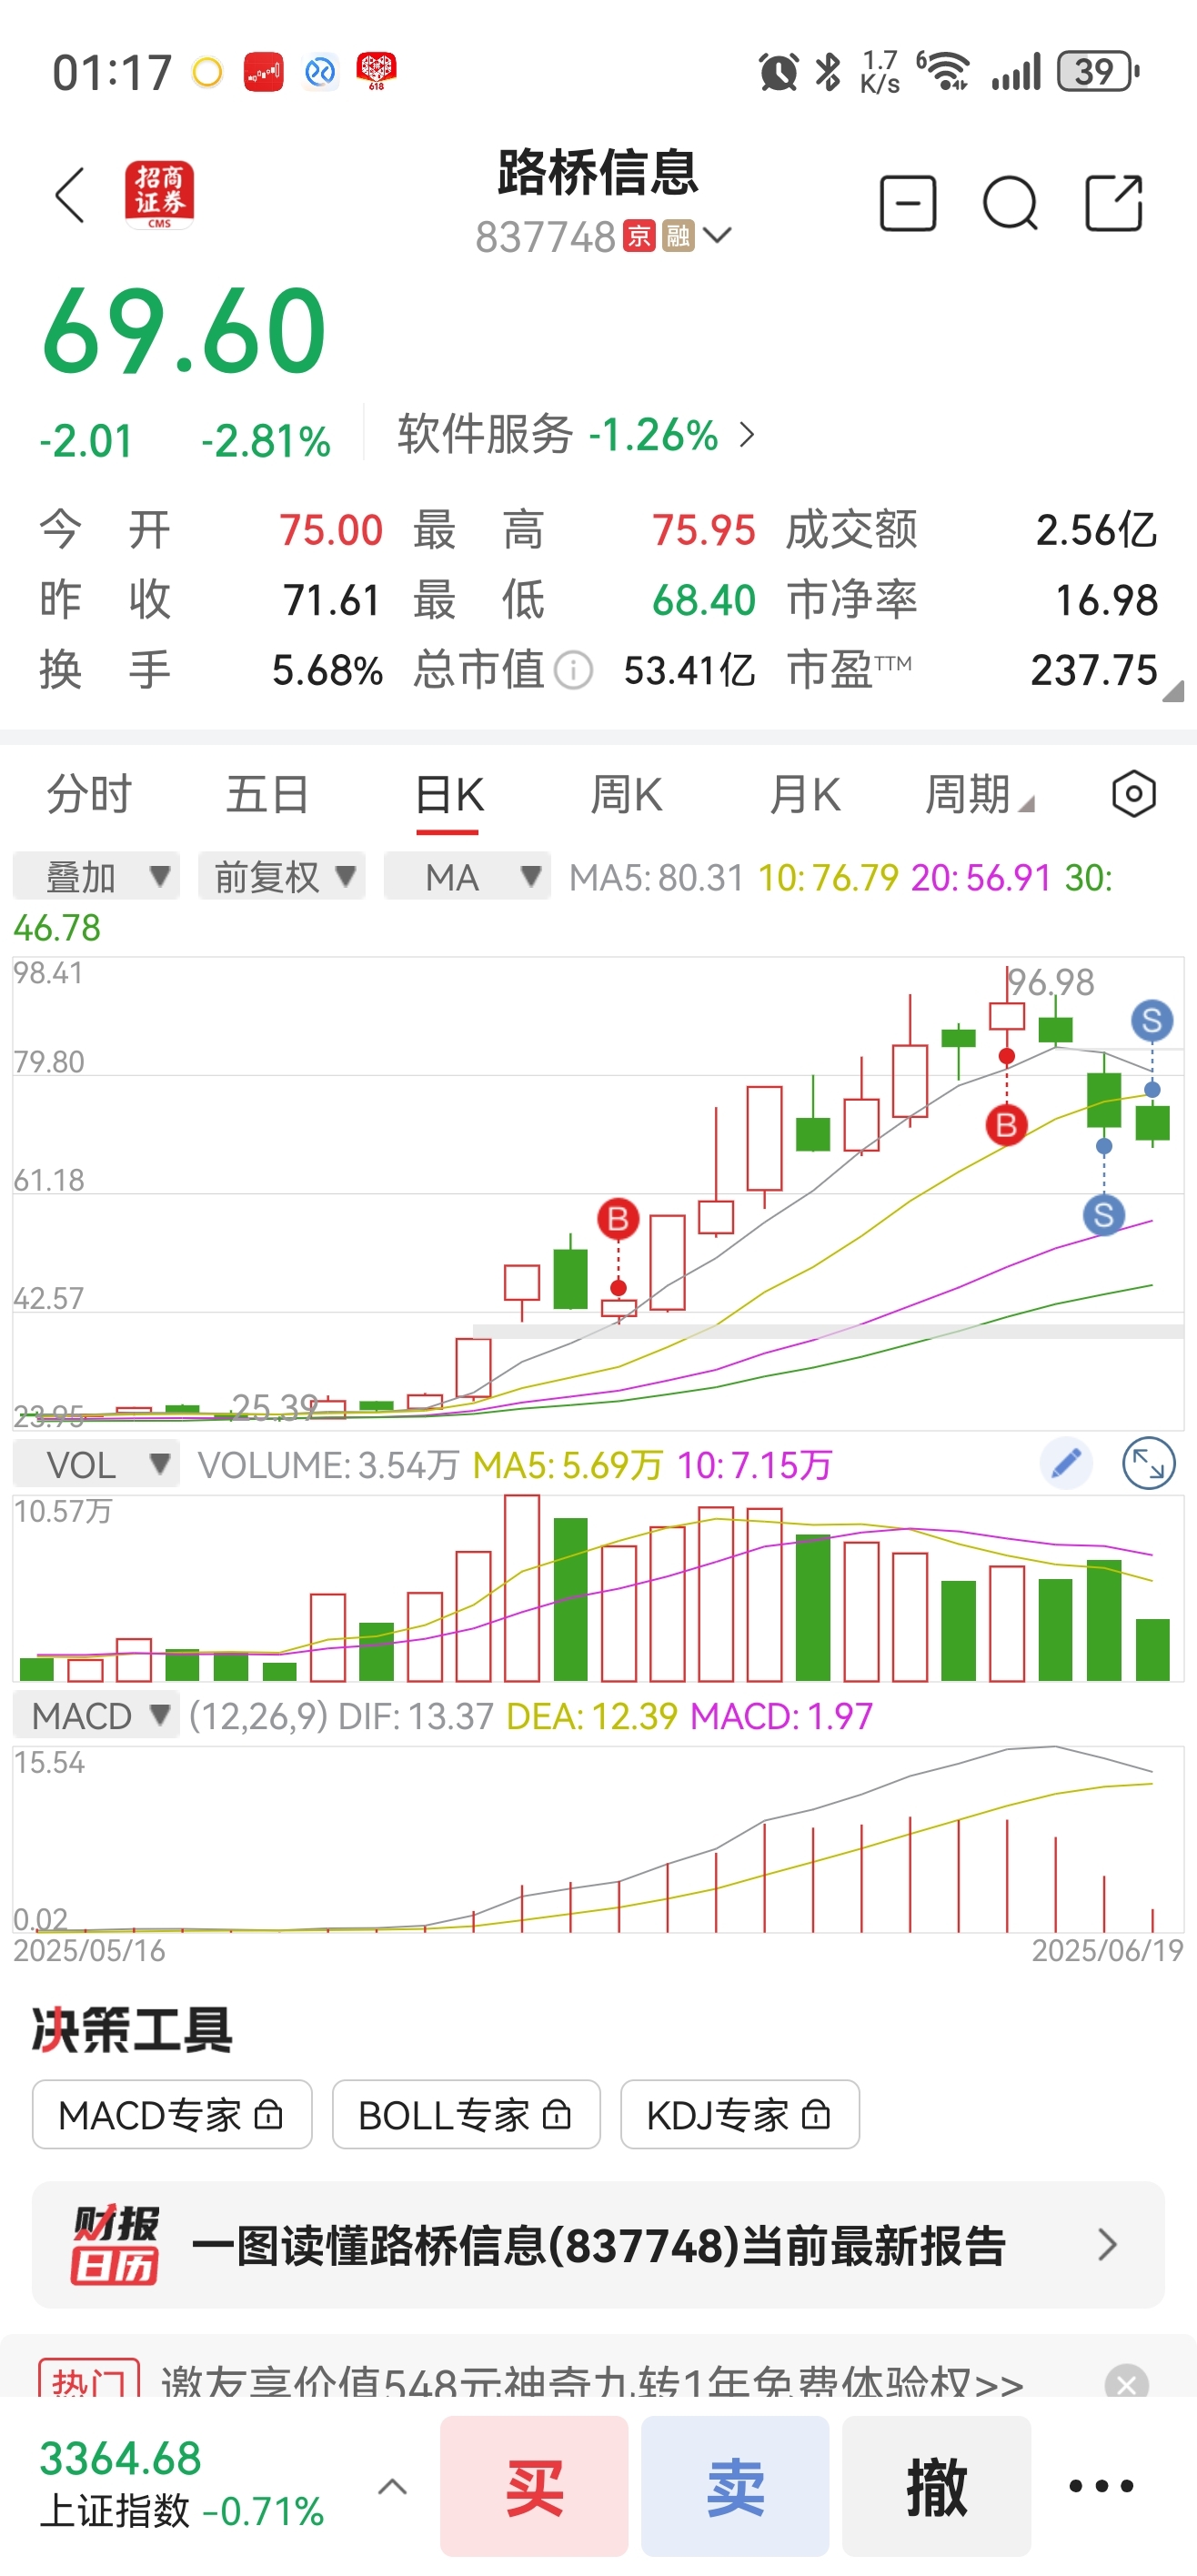Tap the candlestick chart peak 96.98
This screenshot has height=2576, width=1197.
tap(1050, 982)
